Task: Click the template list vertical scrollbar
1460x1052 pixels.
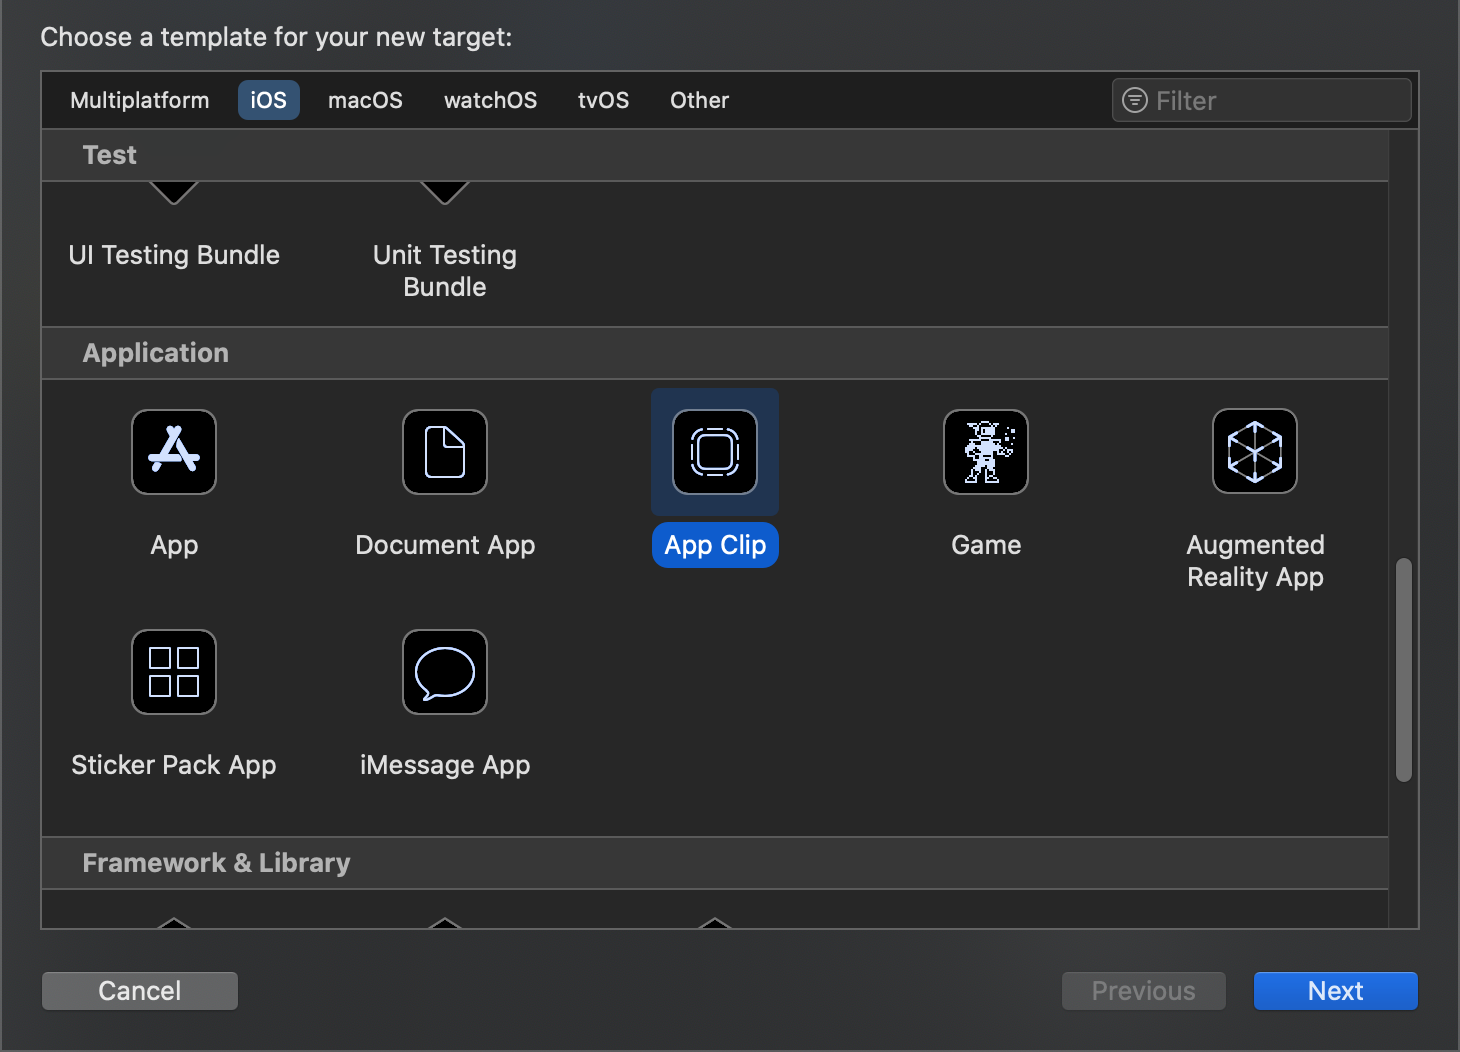Action: [1404, 669]
